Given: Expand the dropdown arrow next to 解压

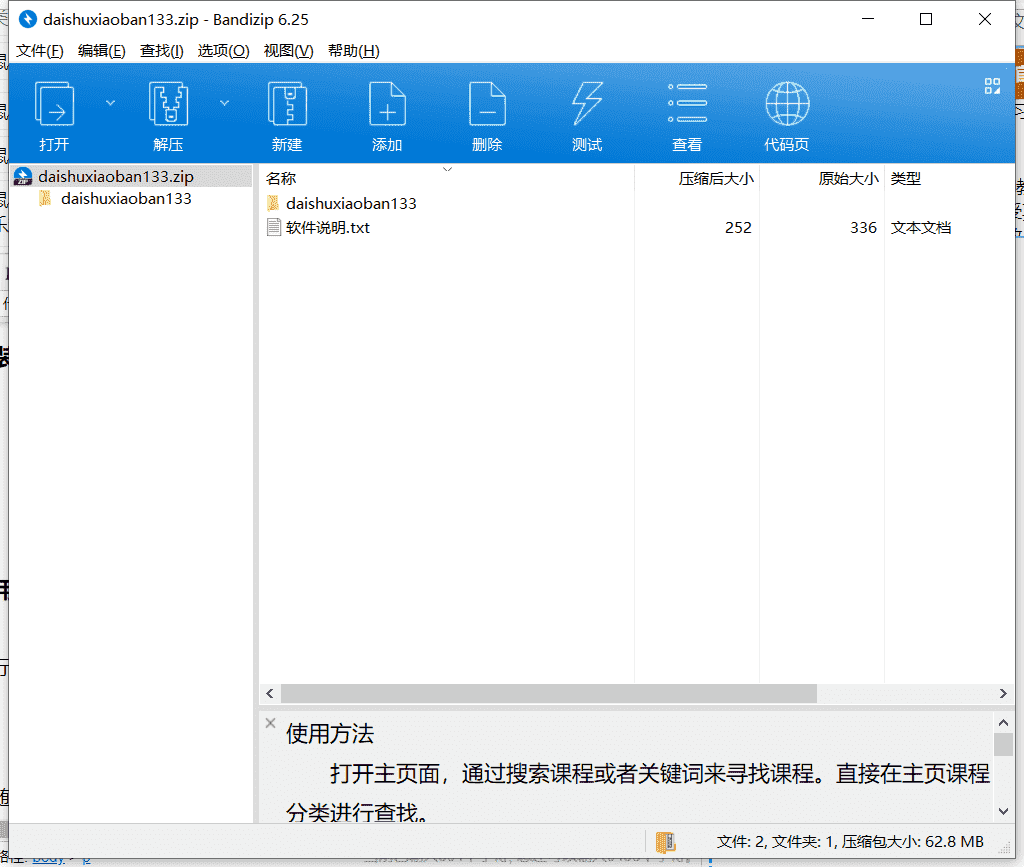Looking at the screenshot, I should [x=224, y=102].
